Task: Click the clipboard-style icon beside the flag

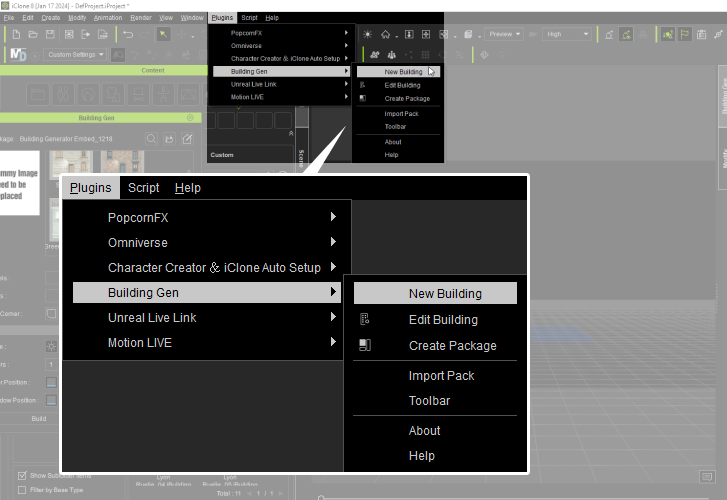Action: pos(701,34)
